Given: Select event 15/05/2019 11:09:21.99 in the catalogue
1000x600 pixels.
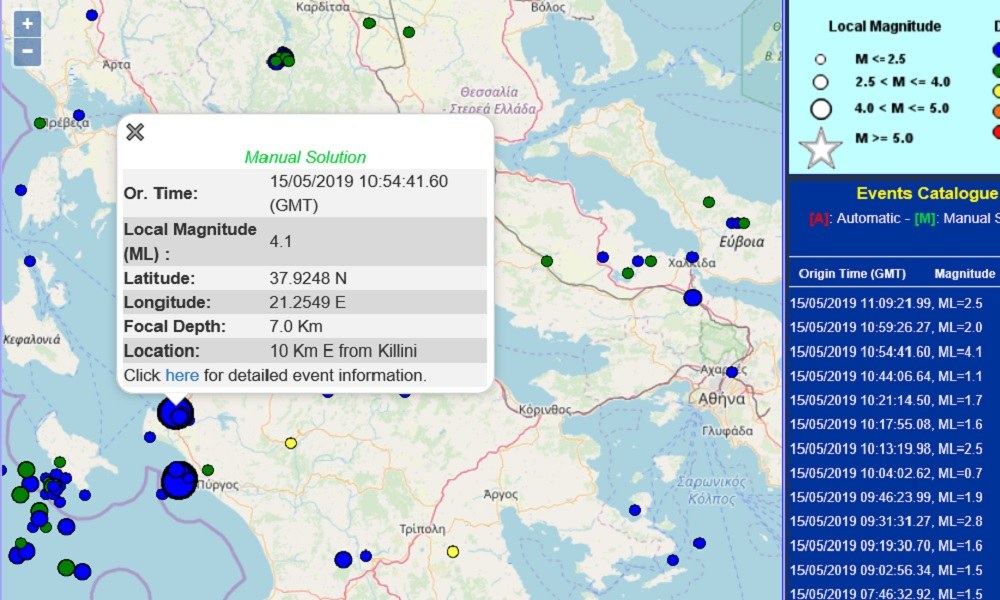Looking at the screenshot, I should 886,301.
